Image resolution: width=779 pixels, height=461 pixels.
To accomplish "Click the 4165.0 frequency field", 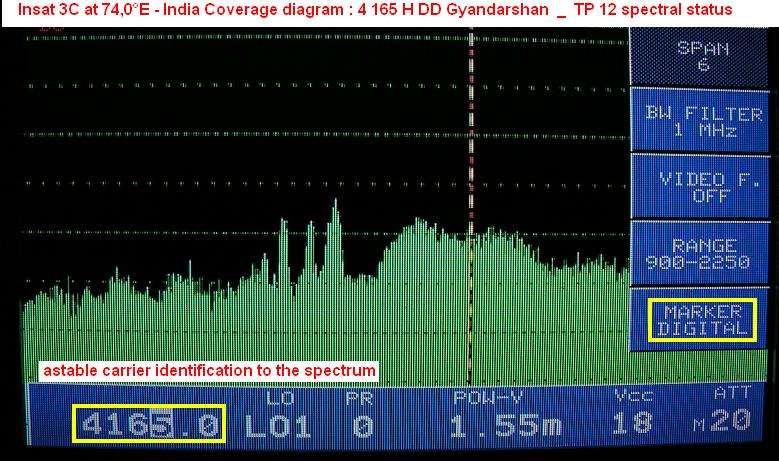I will coord(150,425).
